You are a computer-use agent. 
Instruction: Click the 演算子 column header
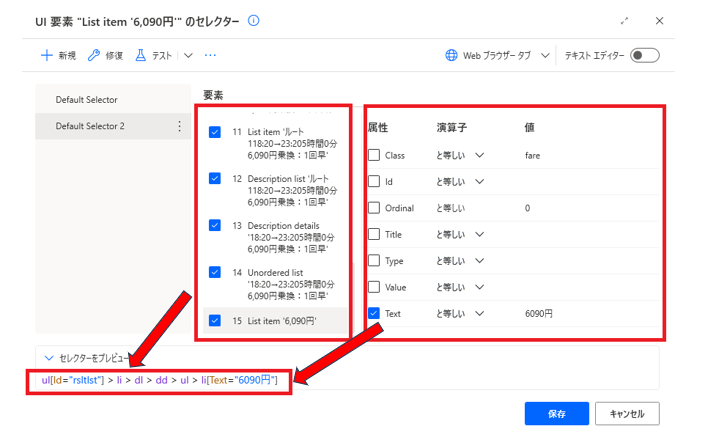[452, 128]
